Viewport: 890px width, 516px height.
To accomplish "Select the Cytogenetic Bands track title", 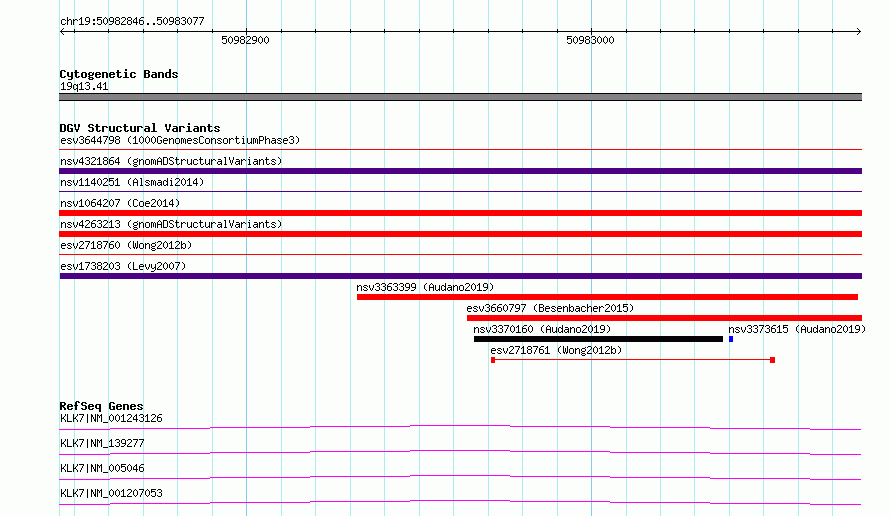I will (x=119, y=74).
